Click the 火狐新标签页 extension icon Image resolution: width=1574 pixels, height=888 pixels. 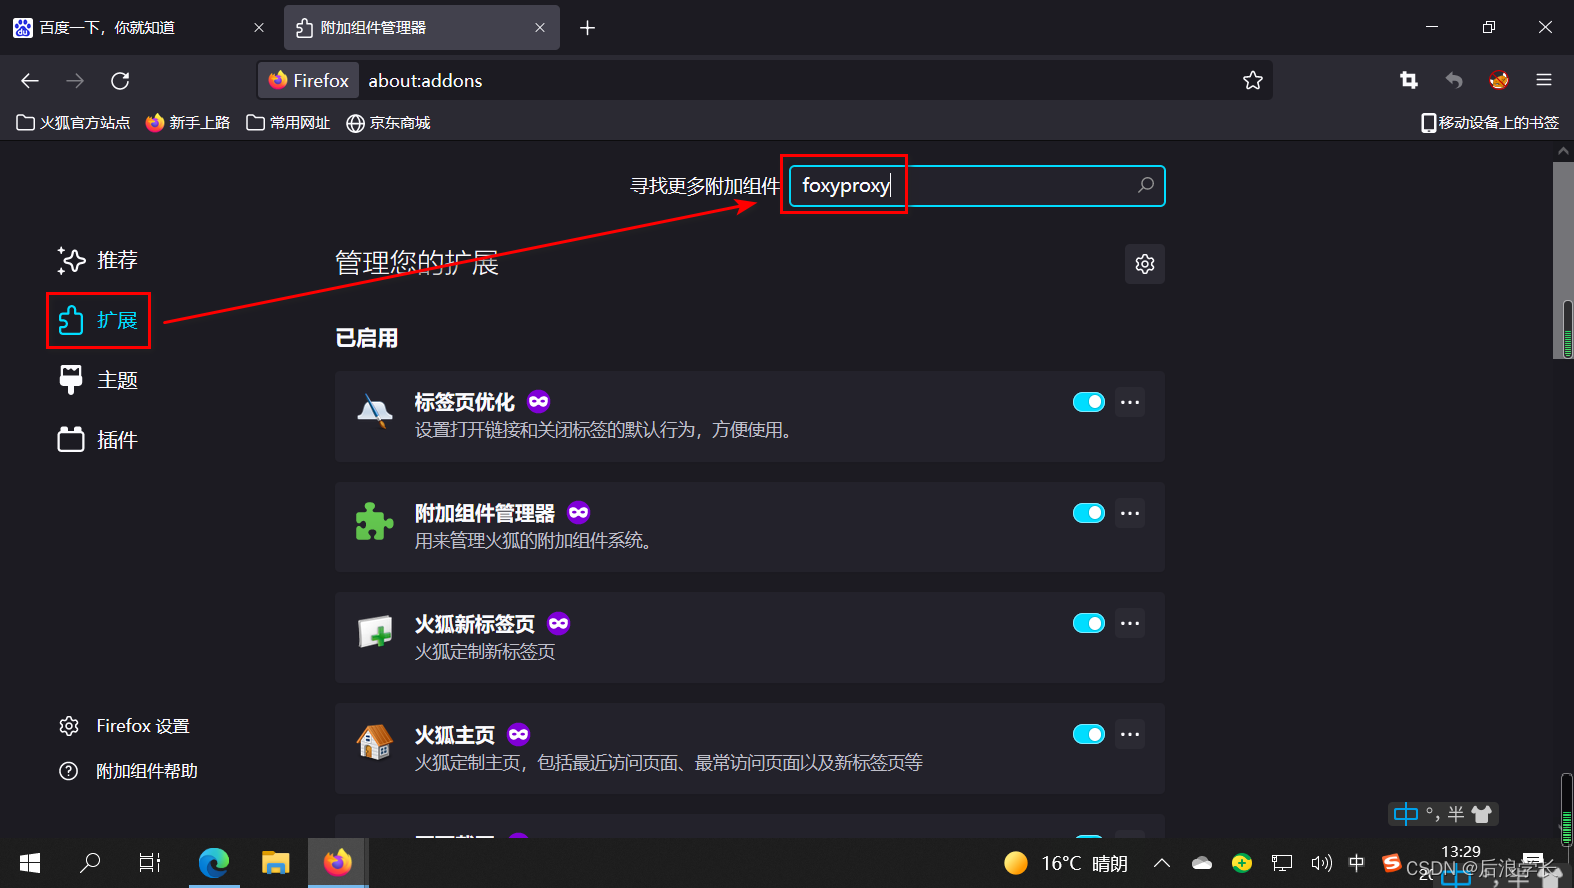[375, 632]
